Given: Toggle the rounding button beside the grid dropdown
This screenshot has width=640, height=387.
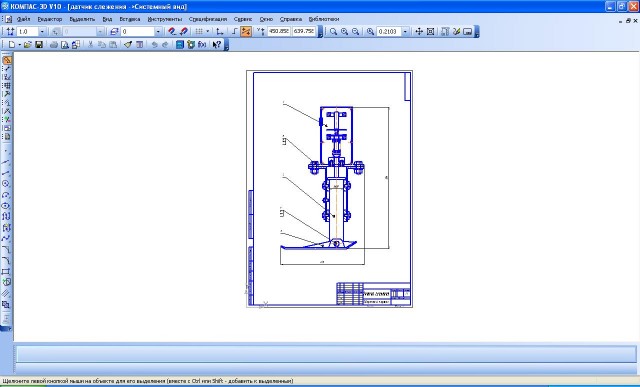Looking at the screenshot, I should [x=234, y=31].
